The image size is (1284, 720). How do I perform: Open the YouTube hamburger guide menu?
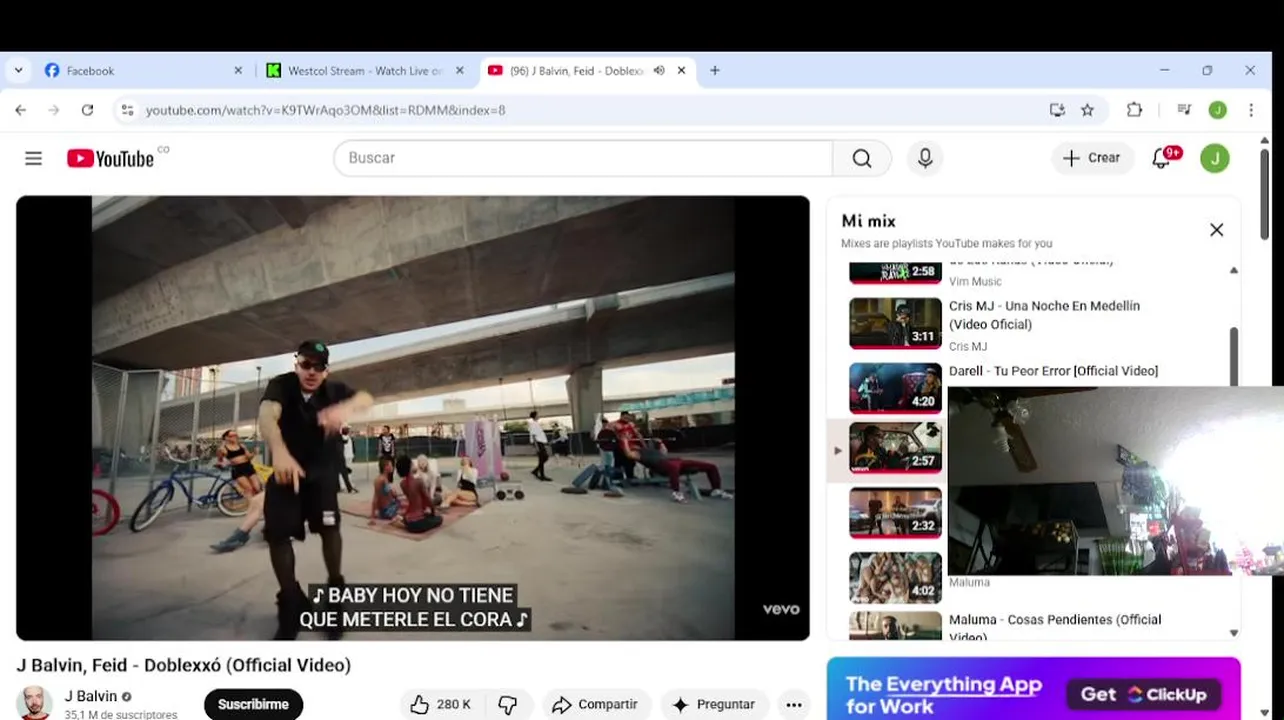(x=33, y=158)
